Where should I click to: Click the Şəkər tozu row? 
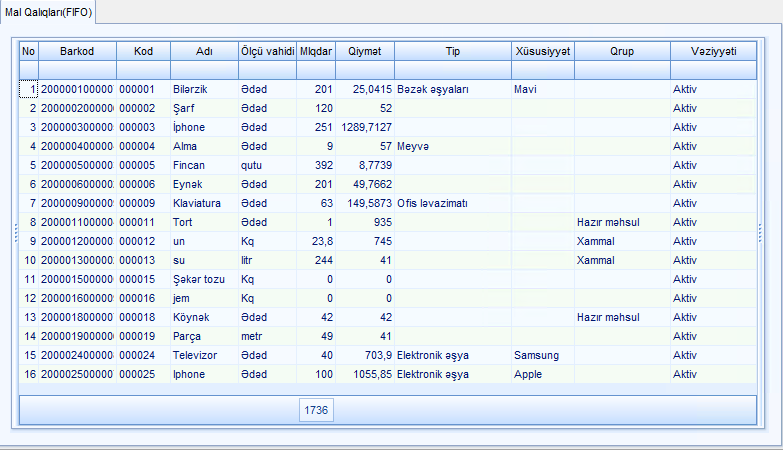(x=198, y=279)
